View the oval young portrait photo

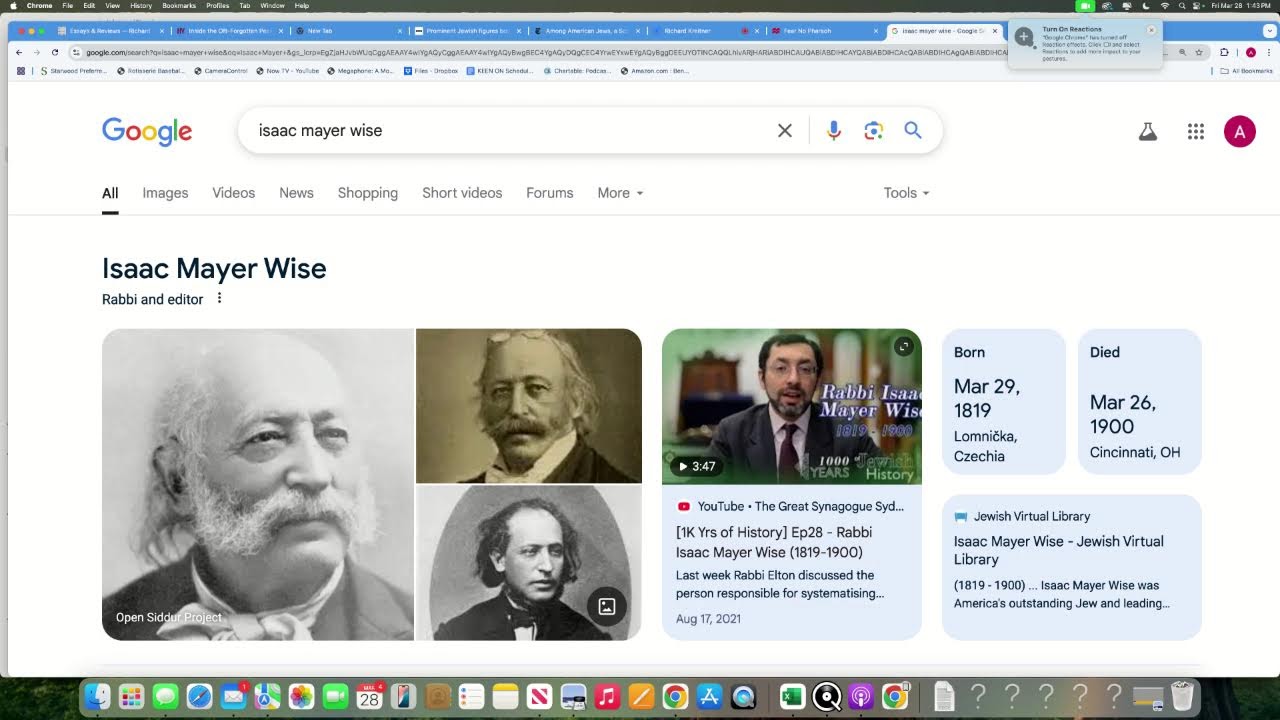[529, 563]
